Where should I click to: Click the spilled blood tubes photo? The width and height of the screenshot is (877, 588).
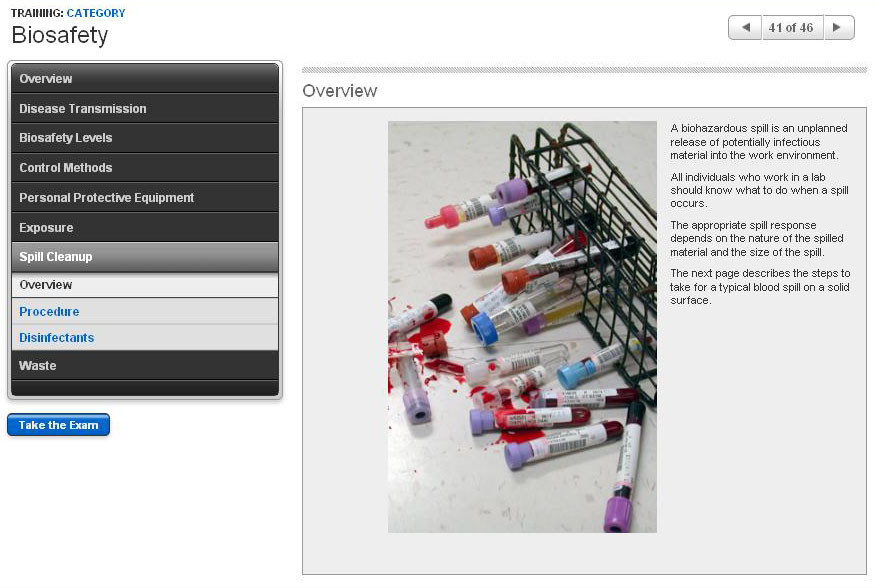[x=522, y=327]
